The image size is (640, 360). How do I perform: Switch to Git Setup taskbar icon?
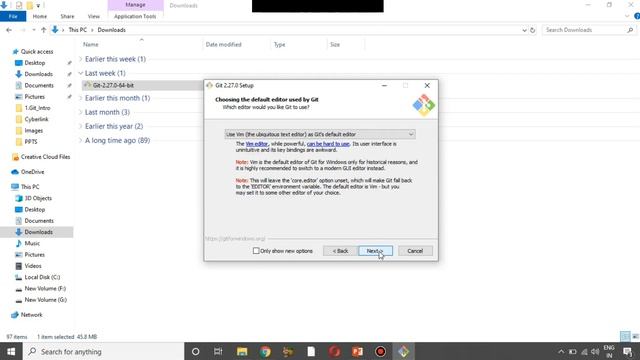(x=403, y=351)
